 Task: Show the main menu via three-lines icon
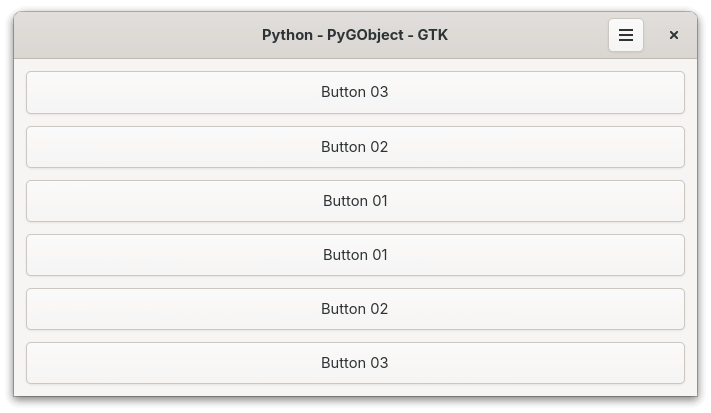point(626,35)
